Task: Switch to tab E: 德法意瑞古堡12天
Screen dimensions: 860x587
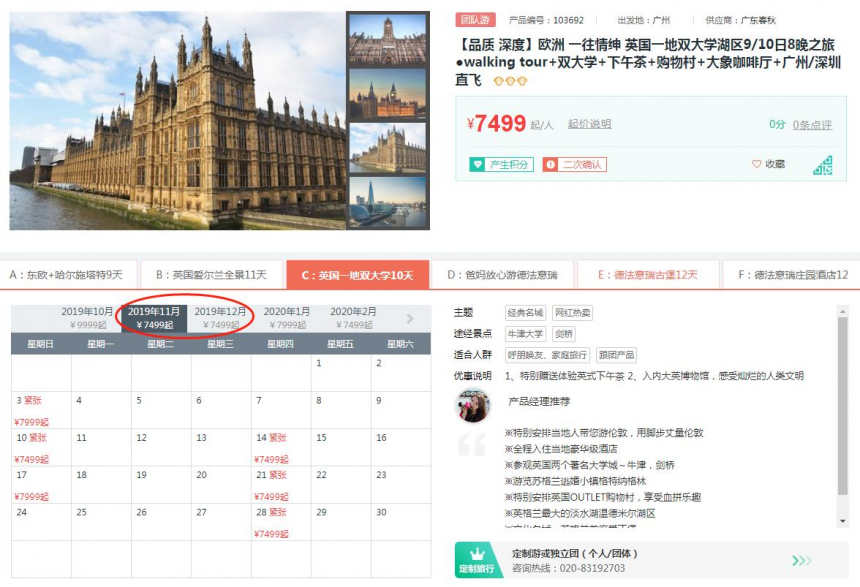Action: tap(648, 274)
